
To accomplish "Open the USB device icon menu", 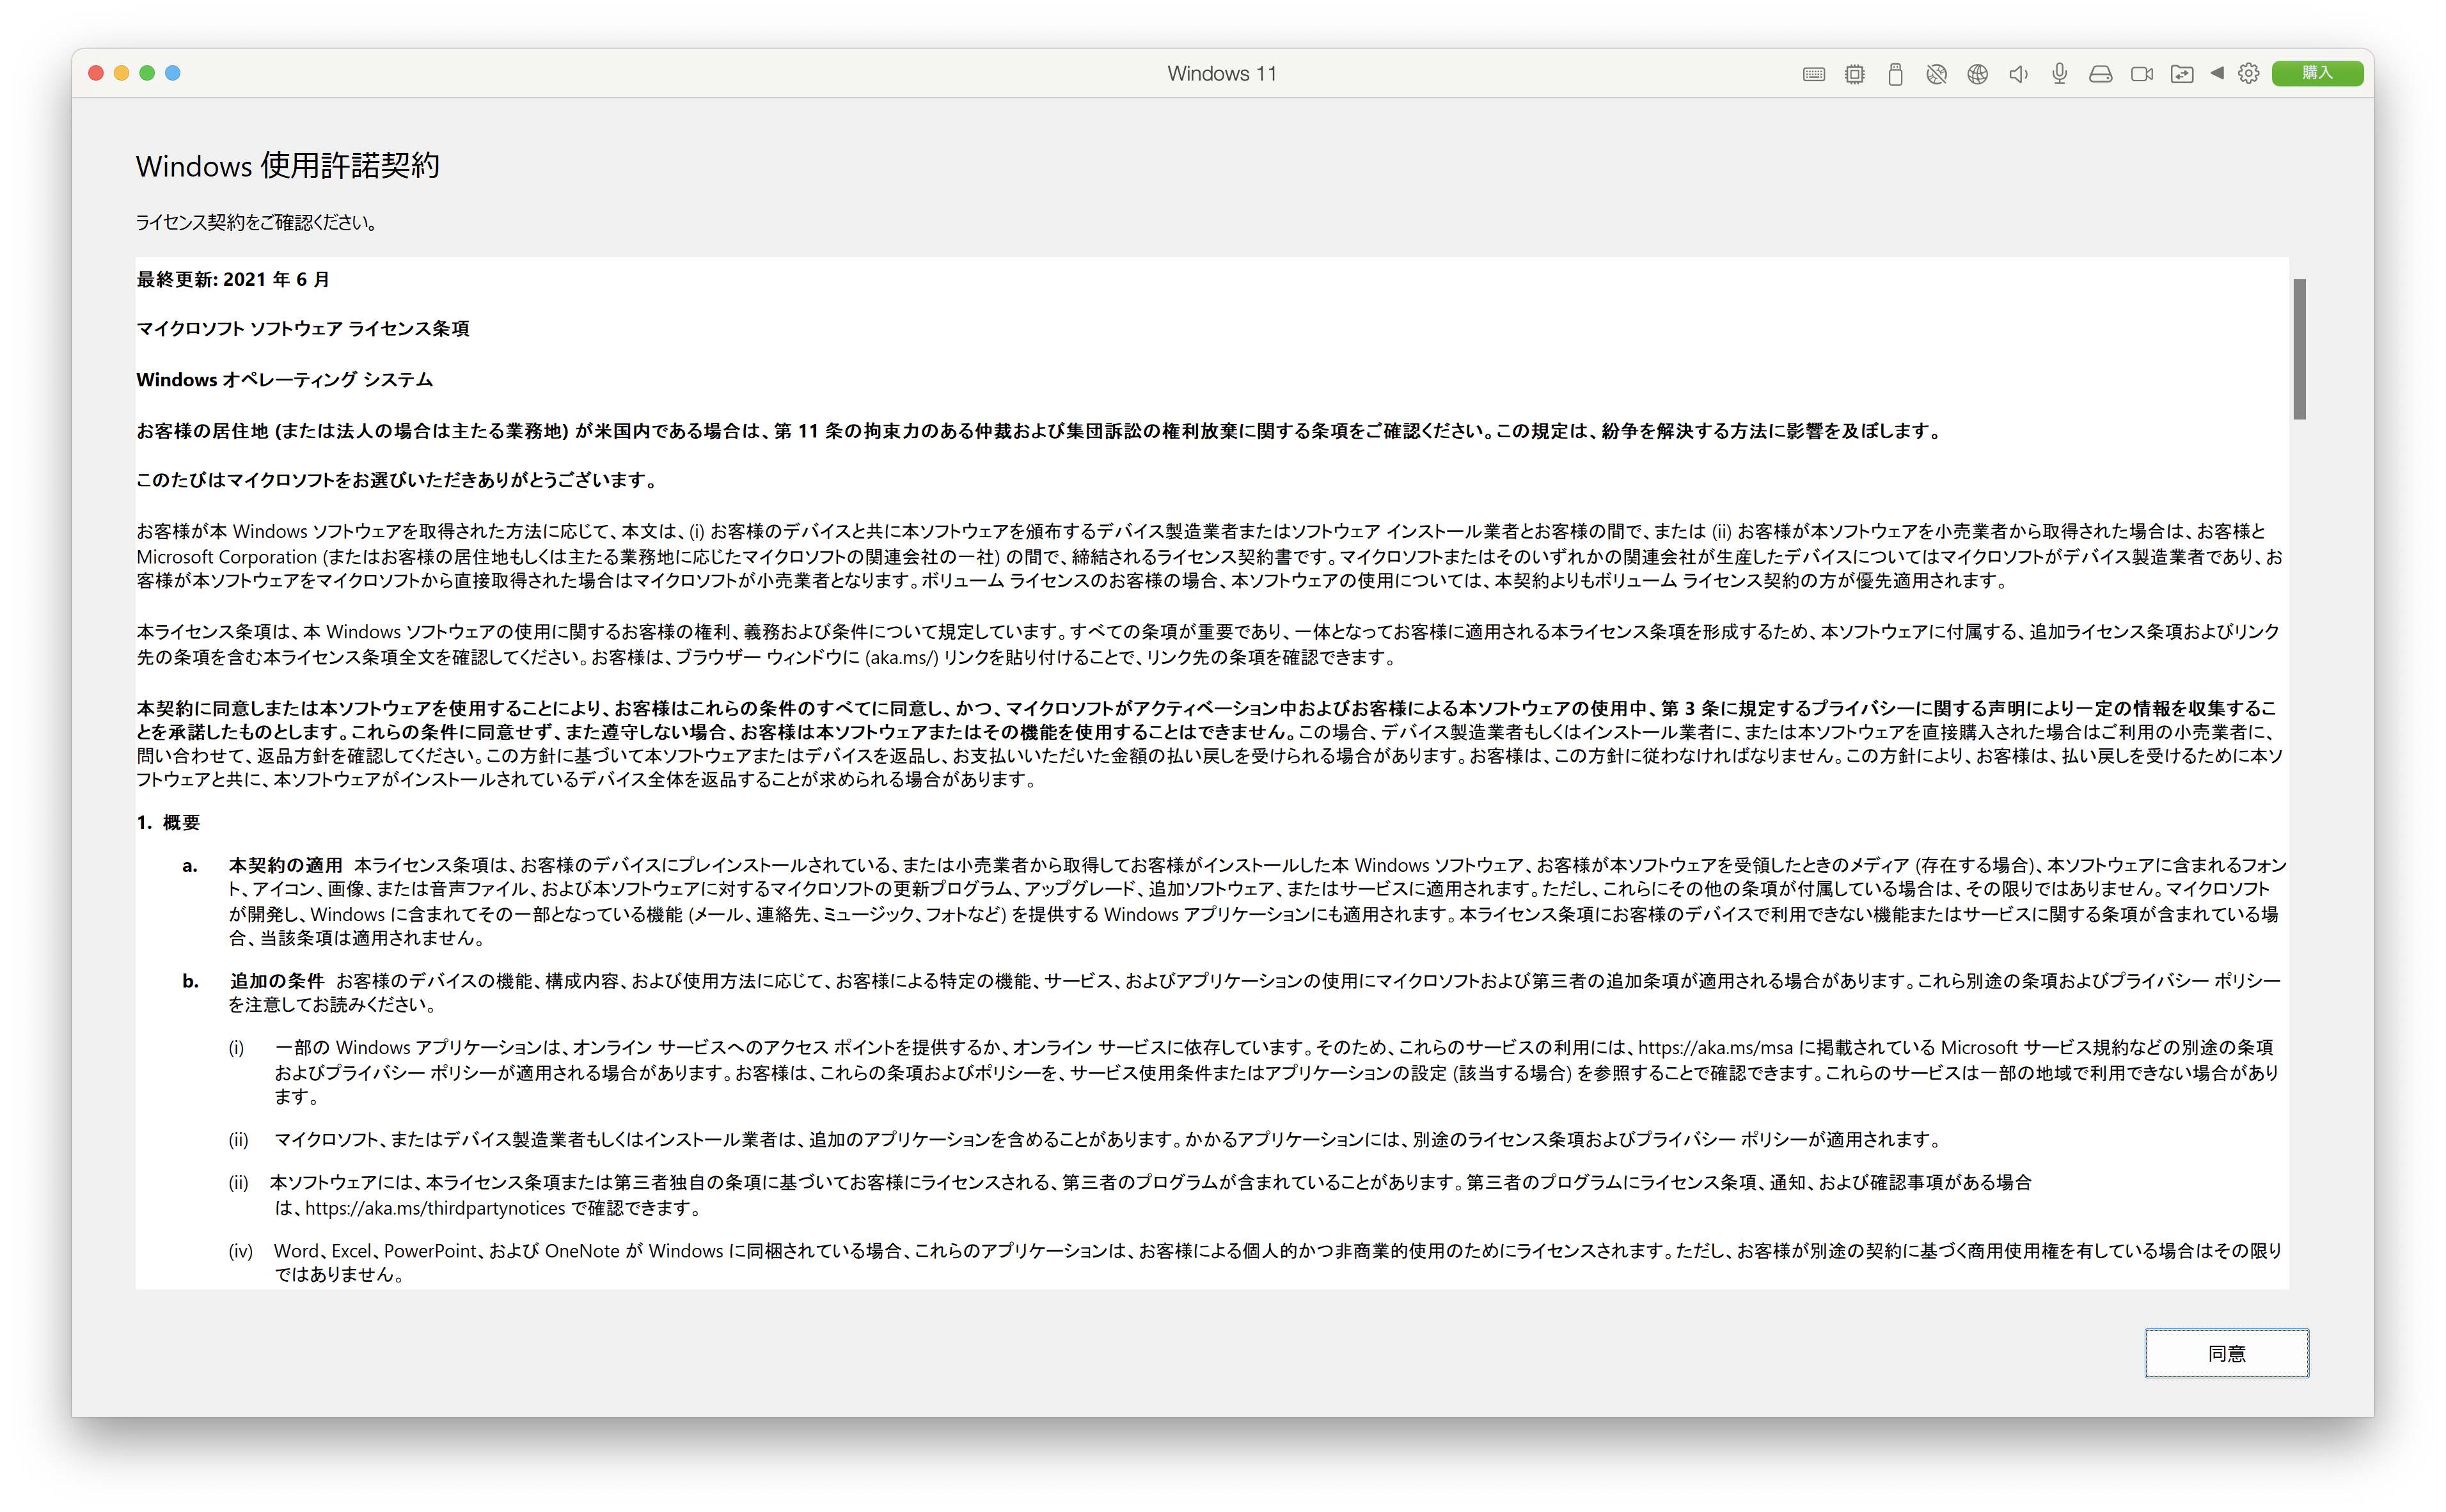I will (1895, 74).
